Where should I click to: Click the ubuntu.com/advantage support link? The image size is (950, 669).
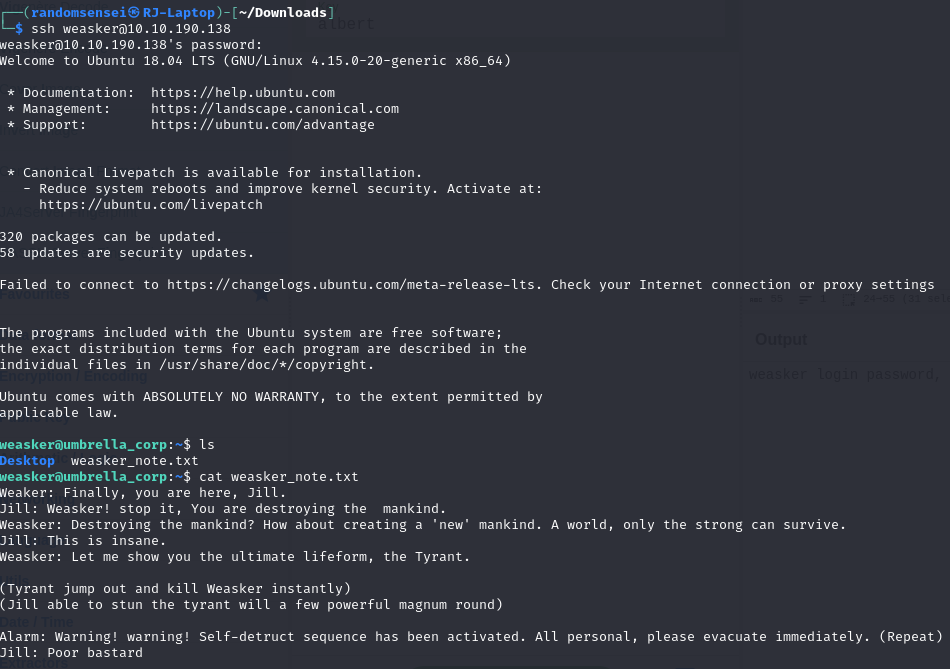[263, 125]
